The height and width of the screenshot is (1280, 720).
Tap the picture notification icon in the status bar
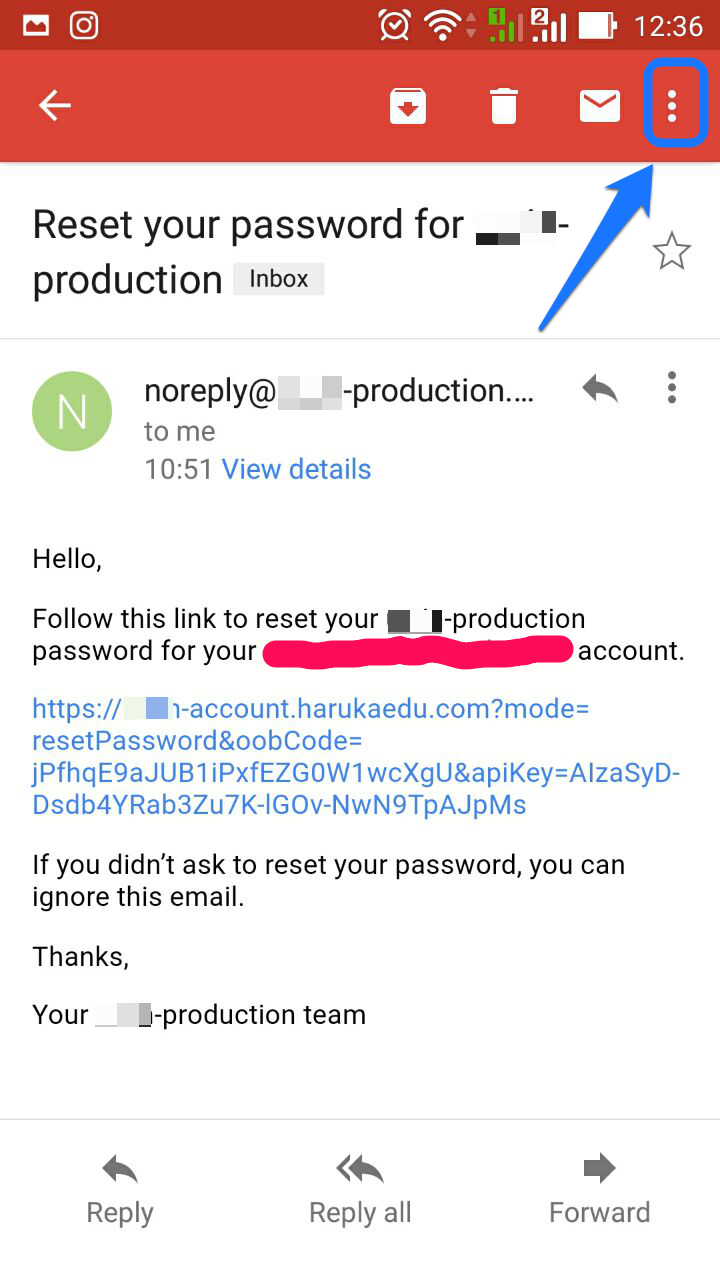pyautogui.click(x=36, y=25)
